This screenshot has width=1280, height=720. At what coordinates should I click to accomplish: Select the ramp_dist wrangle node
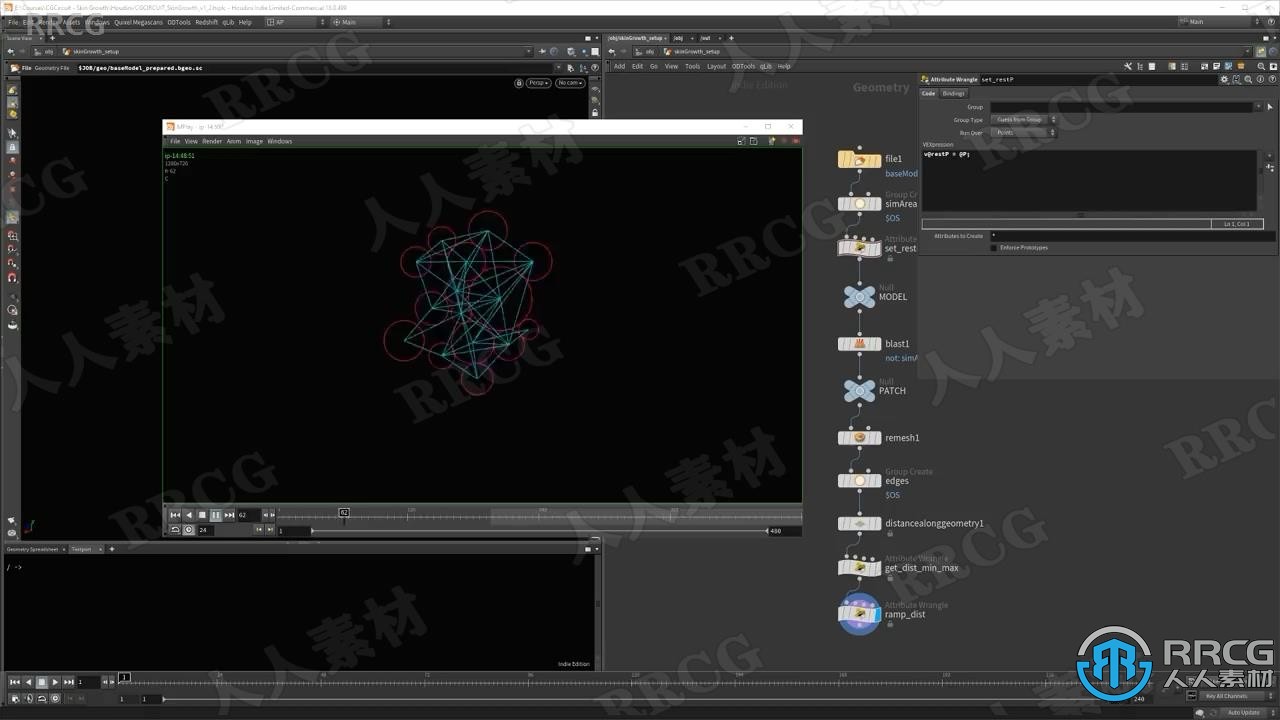859,613
